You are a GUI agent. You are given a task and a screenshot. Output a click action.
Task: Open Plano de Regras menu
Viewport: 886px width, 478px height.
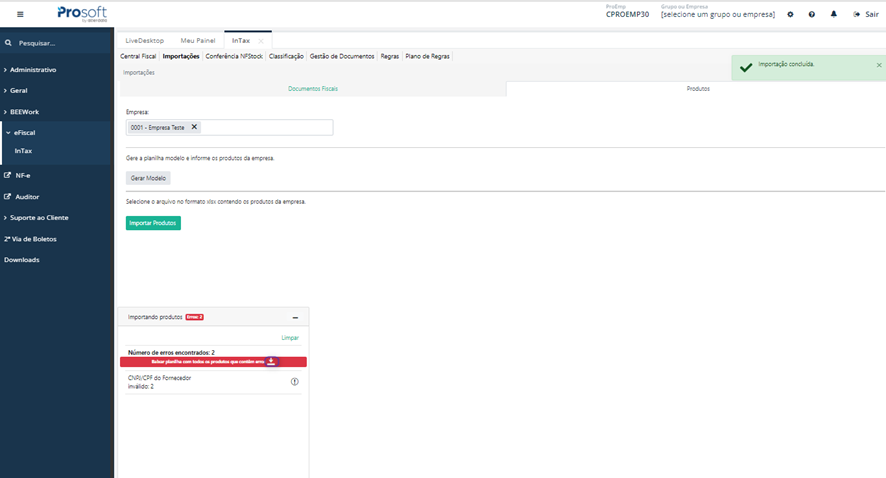pyautogui.click(x=428, y=57)
